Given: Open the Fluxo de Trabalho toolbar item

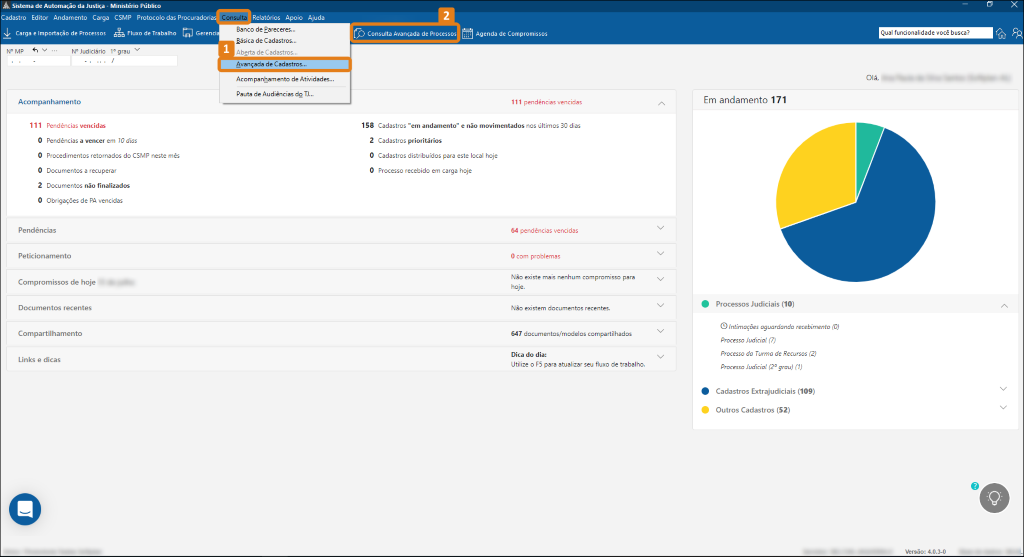Looking at the screenshot, I should coord(145,33).
